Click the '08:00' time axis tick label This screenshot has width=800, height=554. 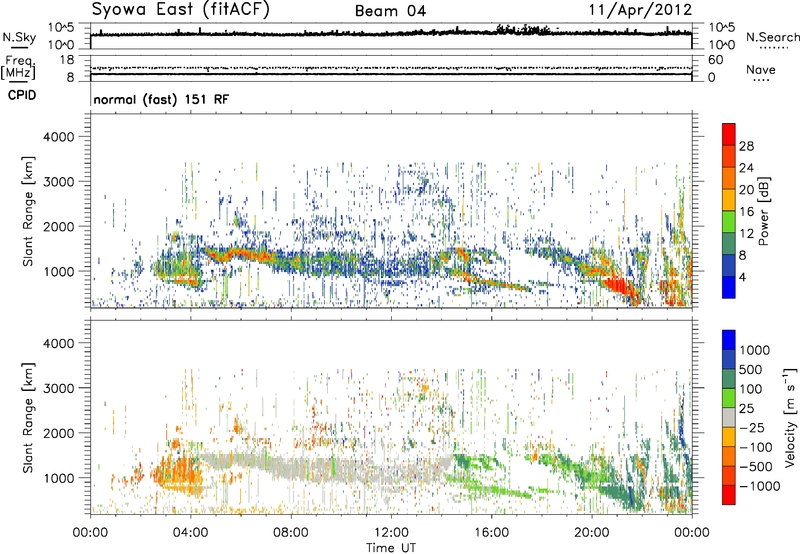(290, 533)
